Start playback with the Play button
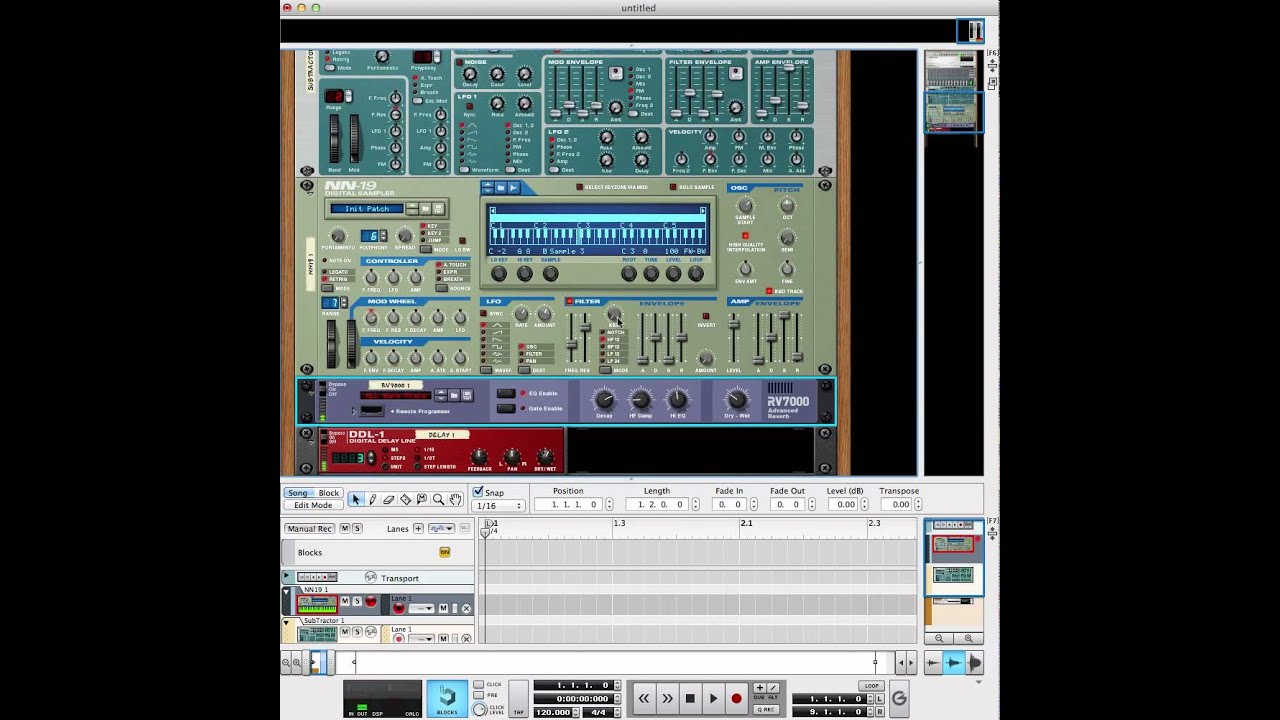The width and height of the screenshot is (1280, 720). click(x=713, y=699)
